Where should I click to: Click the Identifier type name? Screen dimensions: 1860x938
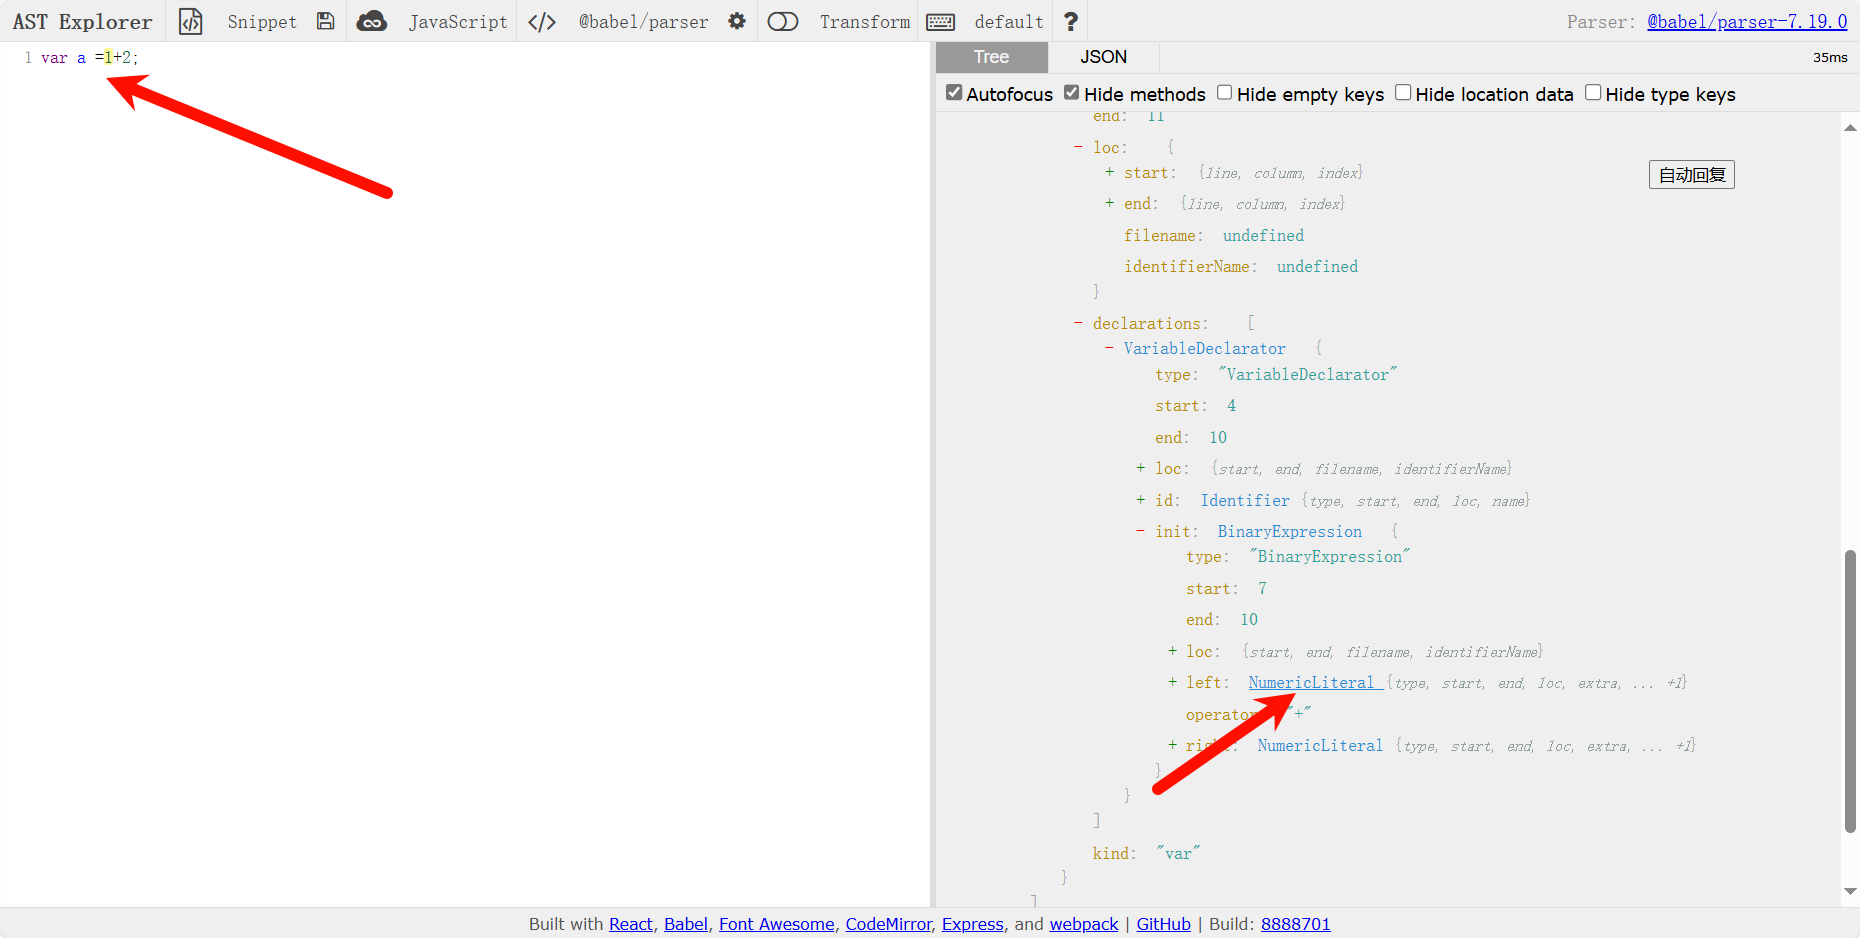pyautogui.click(x=1245, y=500)
